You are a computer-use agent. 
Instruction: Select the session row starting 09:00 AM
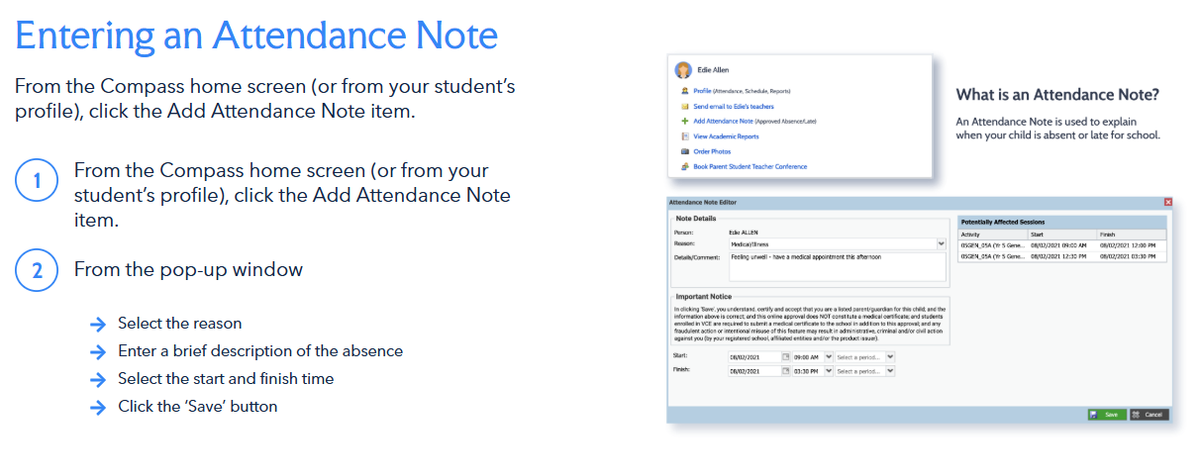pyautogui.click(x=1062, y=244)
